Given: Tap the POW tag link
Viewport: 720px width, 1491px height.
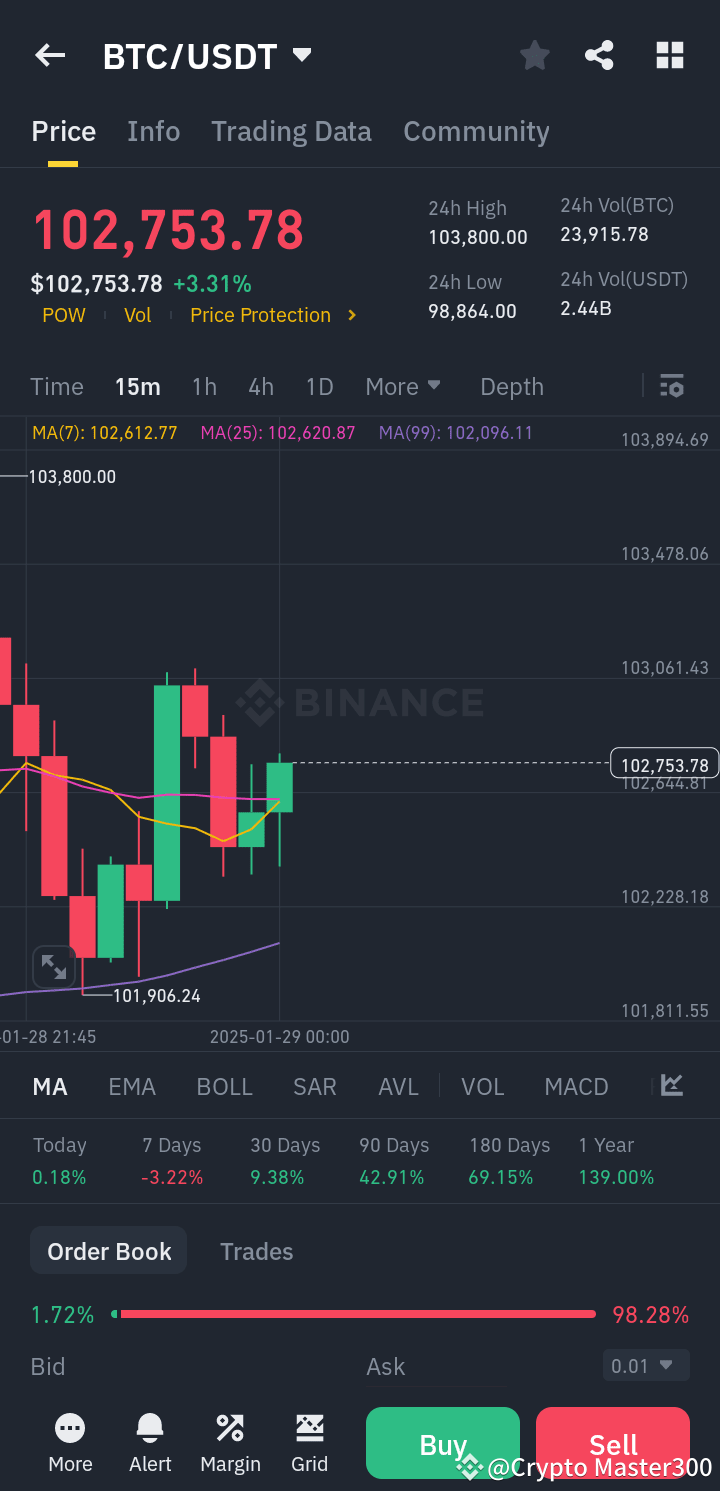Looking at the screenshot, I should 64,315.
